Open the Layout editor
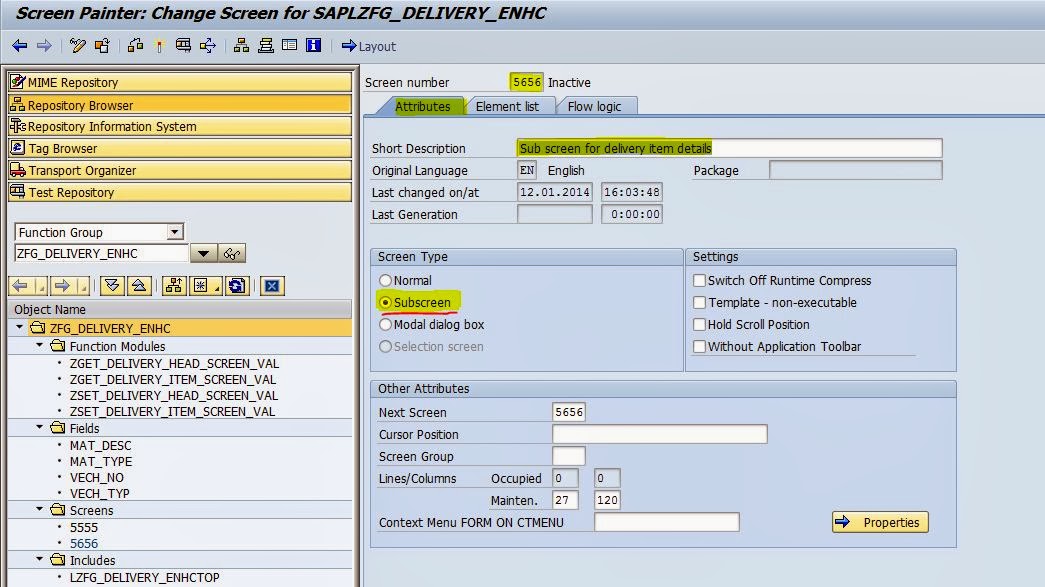This screenshot has width=1045, height=587. (x=370, y=46)
